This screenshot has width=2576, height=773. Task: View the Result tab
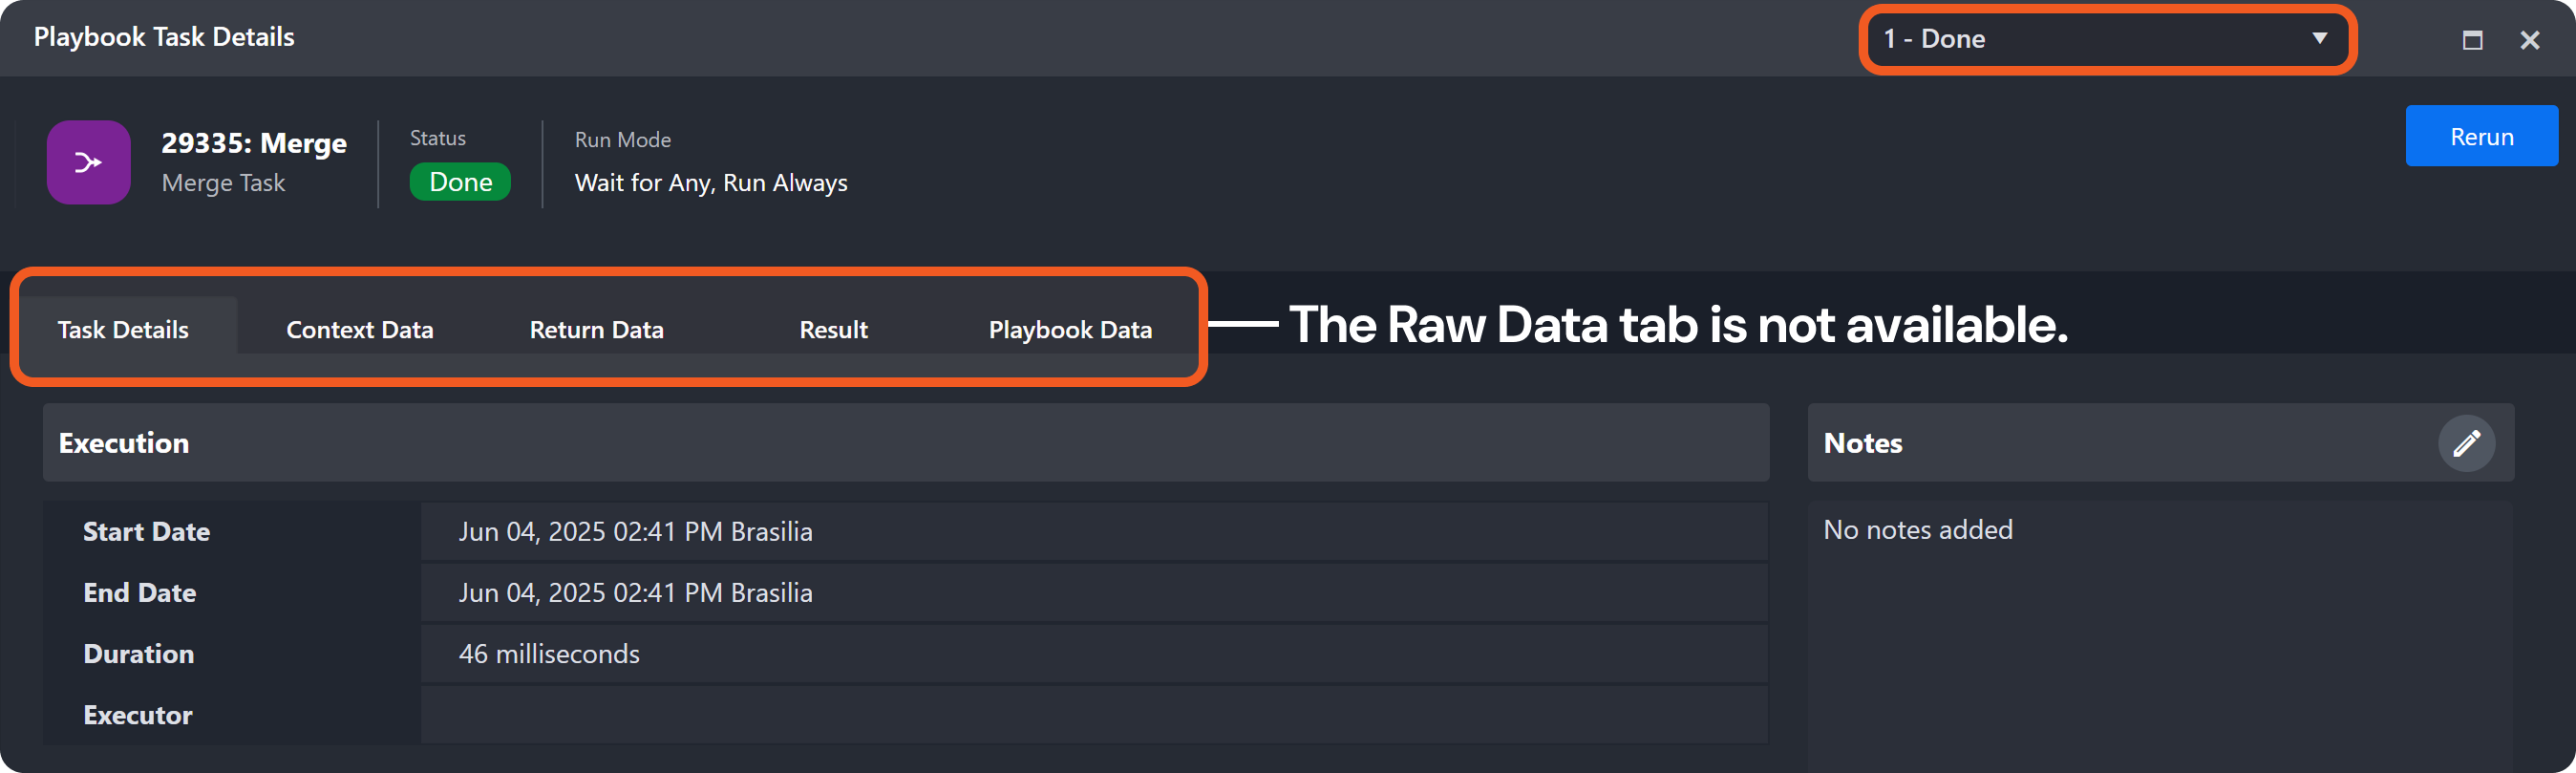(833, 330)
